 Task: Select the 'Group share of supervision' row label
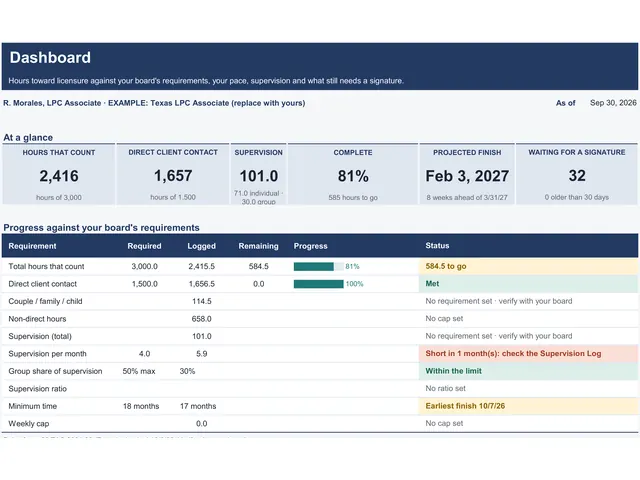coord(55,371)
